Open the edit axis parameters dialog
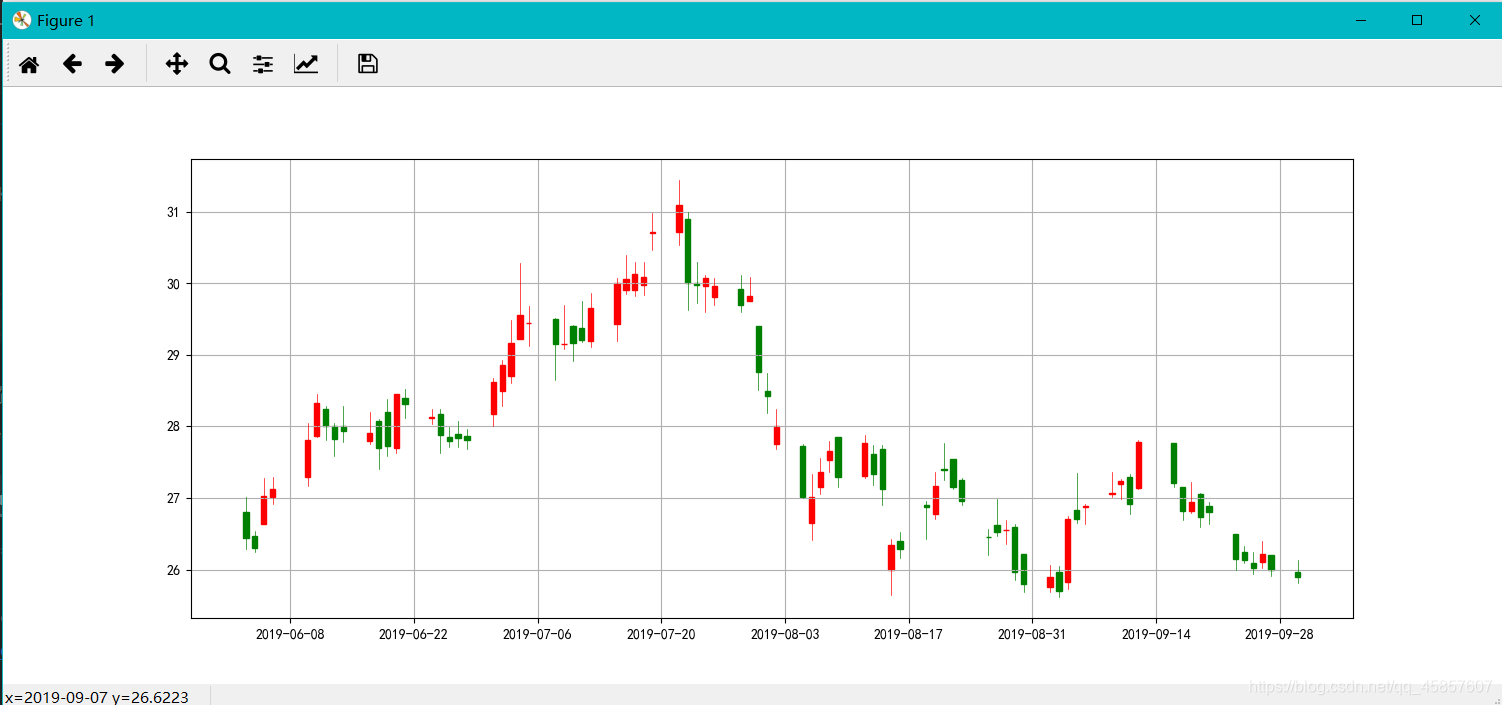 point(306,64)
